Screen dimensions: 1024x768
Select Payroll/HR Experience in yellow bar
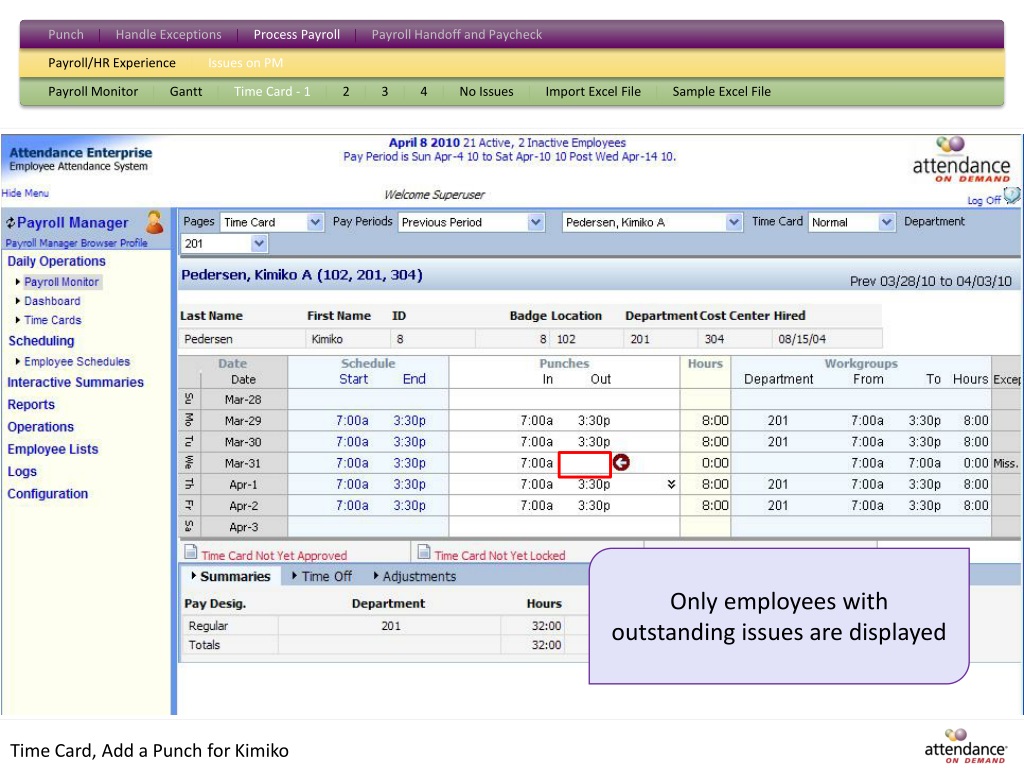(112, 63)
